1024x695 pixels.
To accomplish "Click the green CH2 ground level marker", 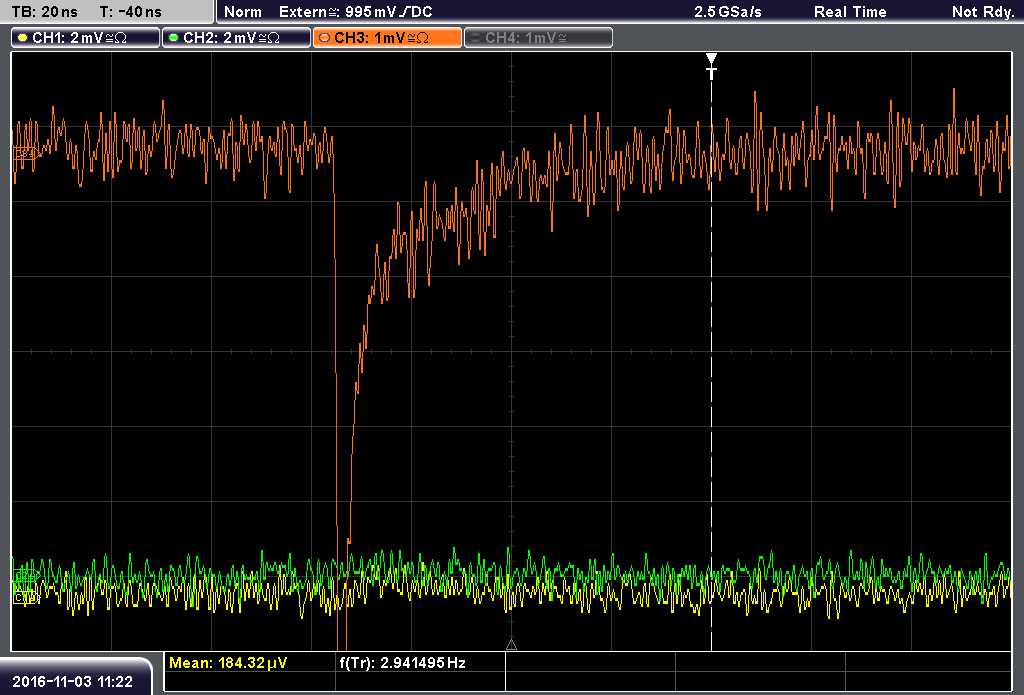I will tap(25, 575).
